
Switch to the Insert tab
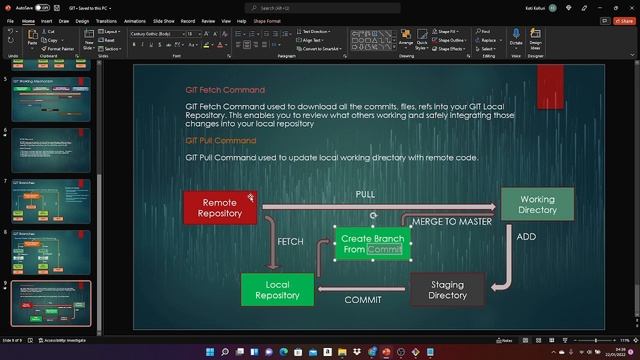pos(46,21)
